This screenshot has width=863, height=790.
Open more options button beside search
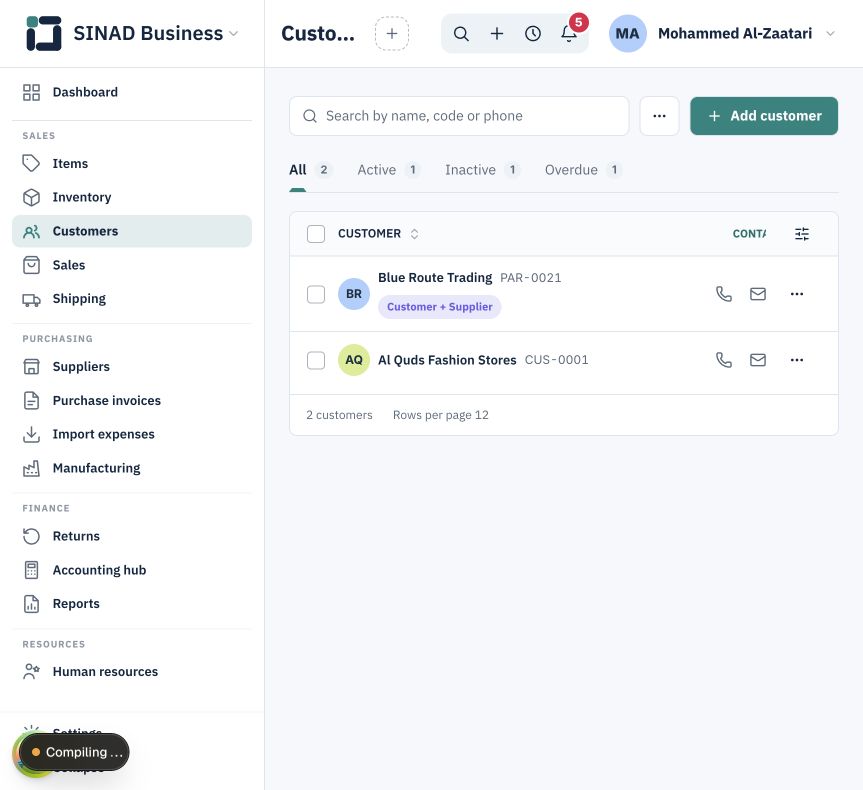[x=659, y=116]
